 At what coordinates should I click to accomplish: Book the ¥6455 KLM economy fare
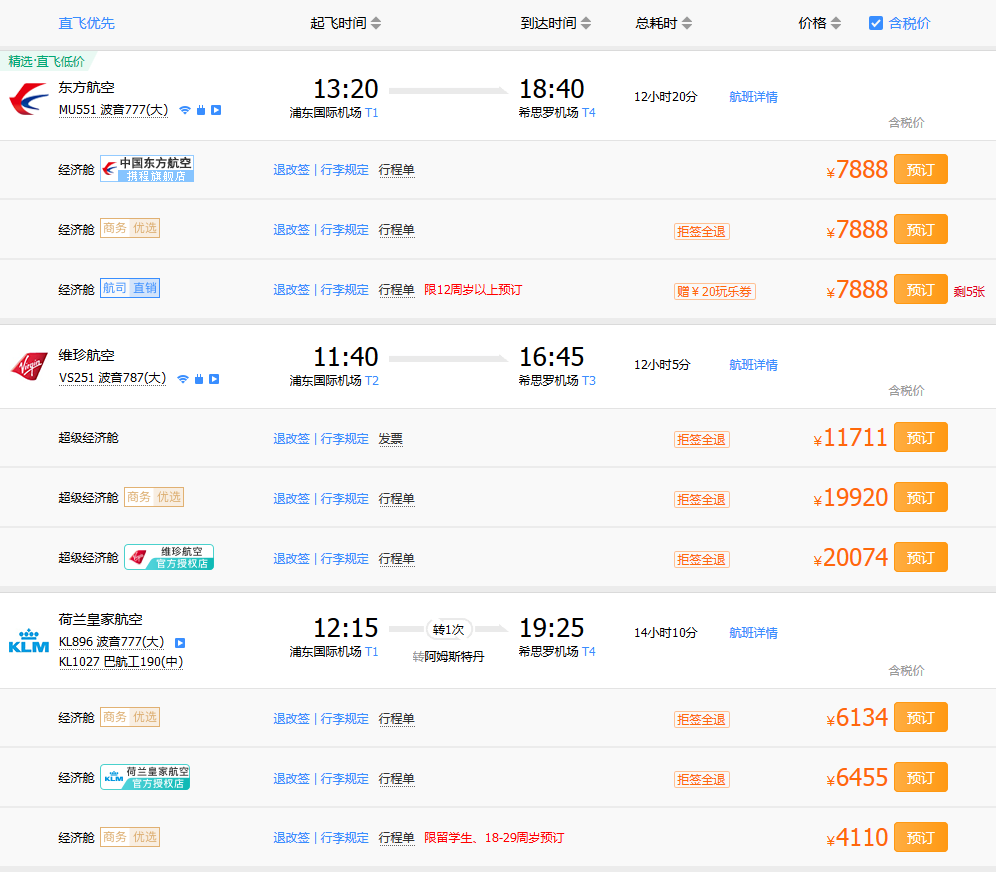[920, 777]
